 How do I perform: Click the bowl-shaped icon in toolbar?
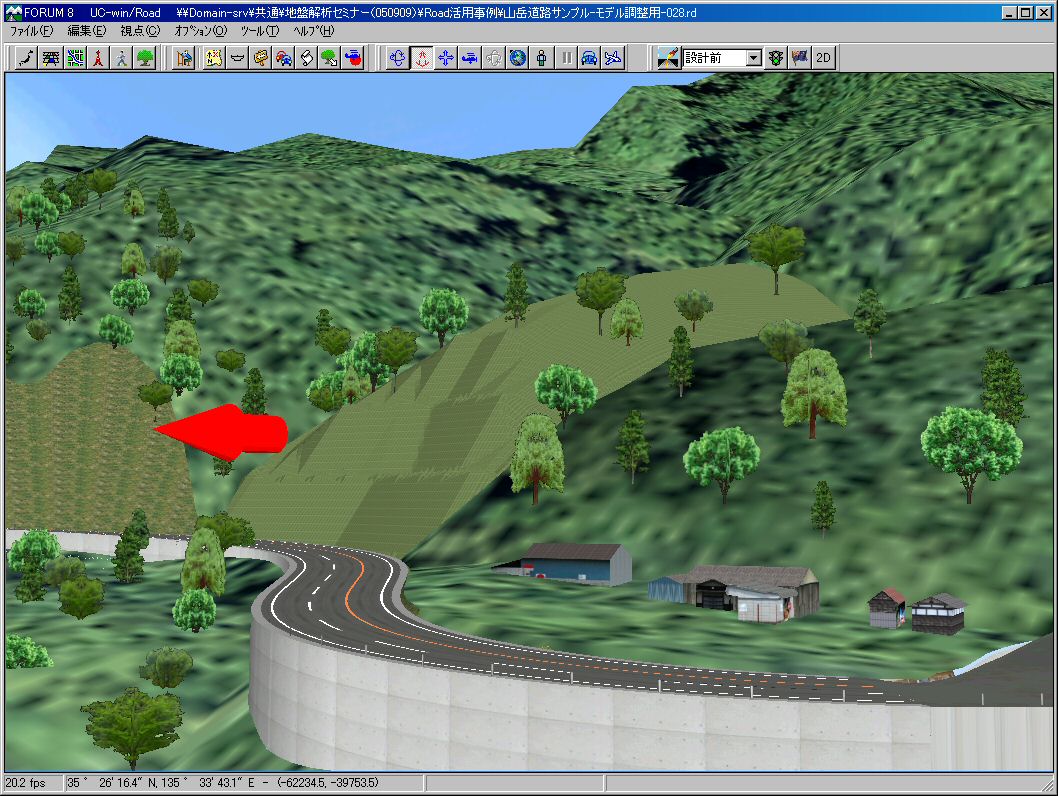coord(238,58)
